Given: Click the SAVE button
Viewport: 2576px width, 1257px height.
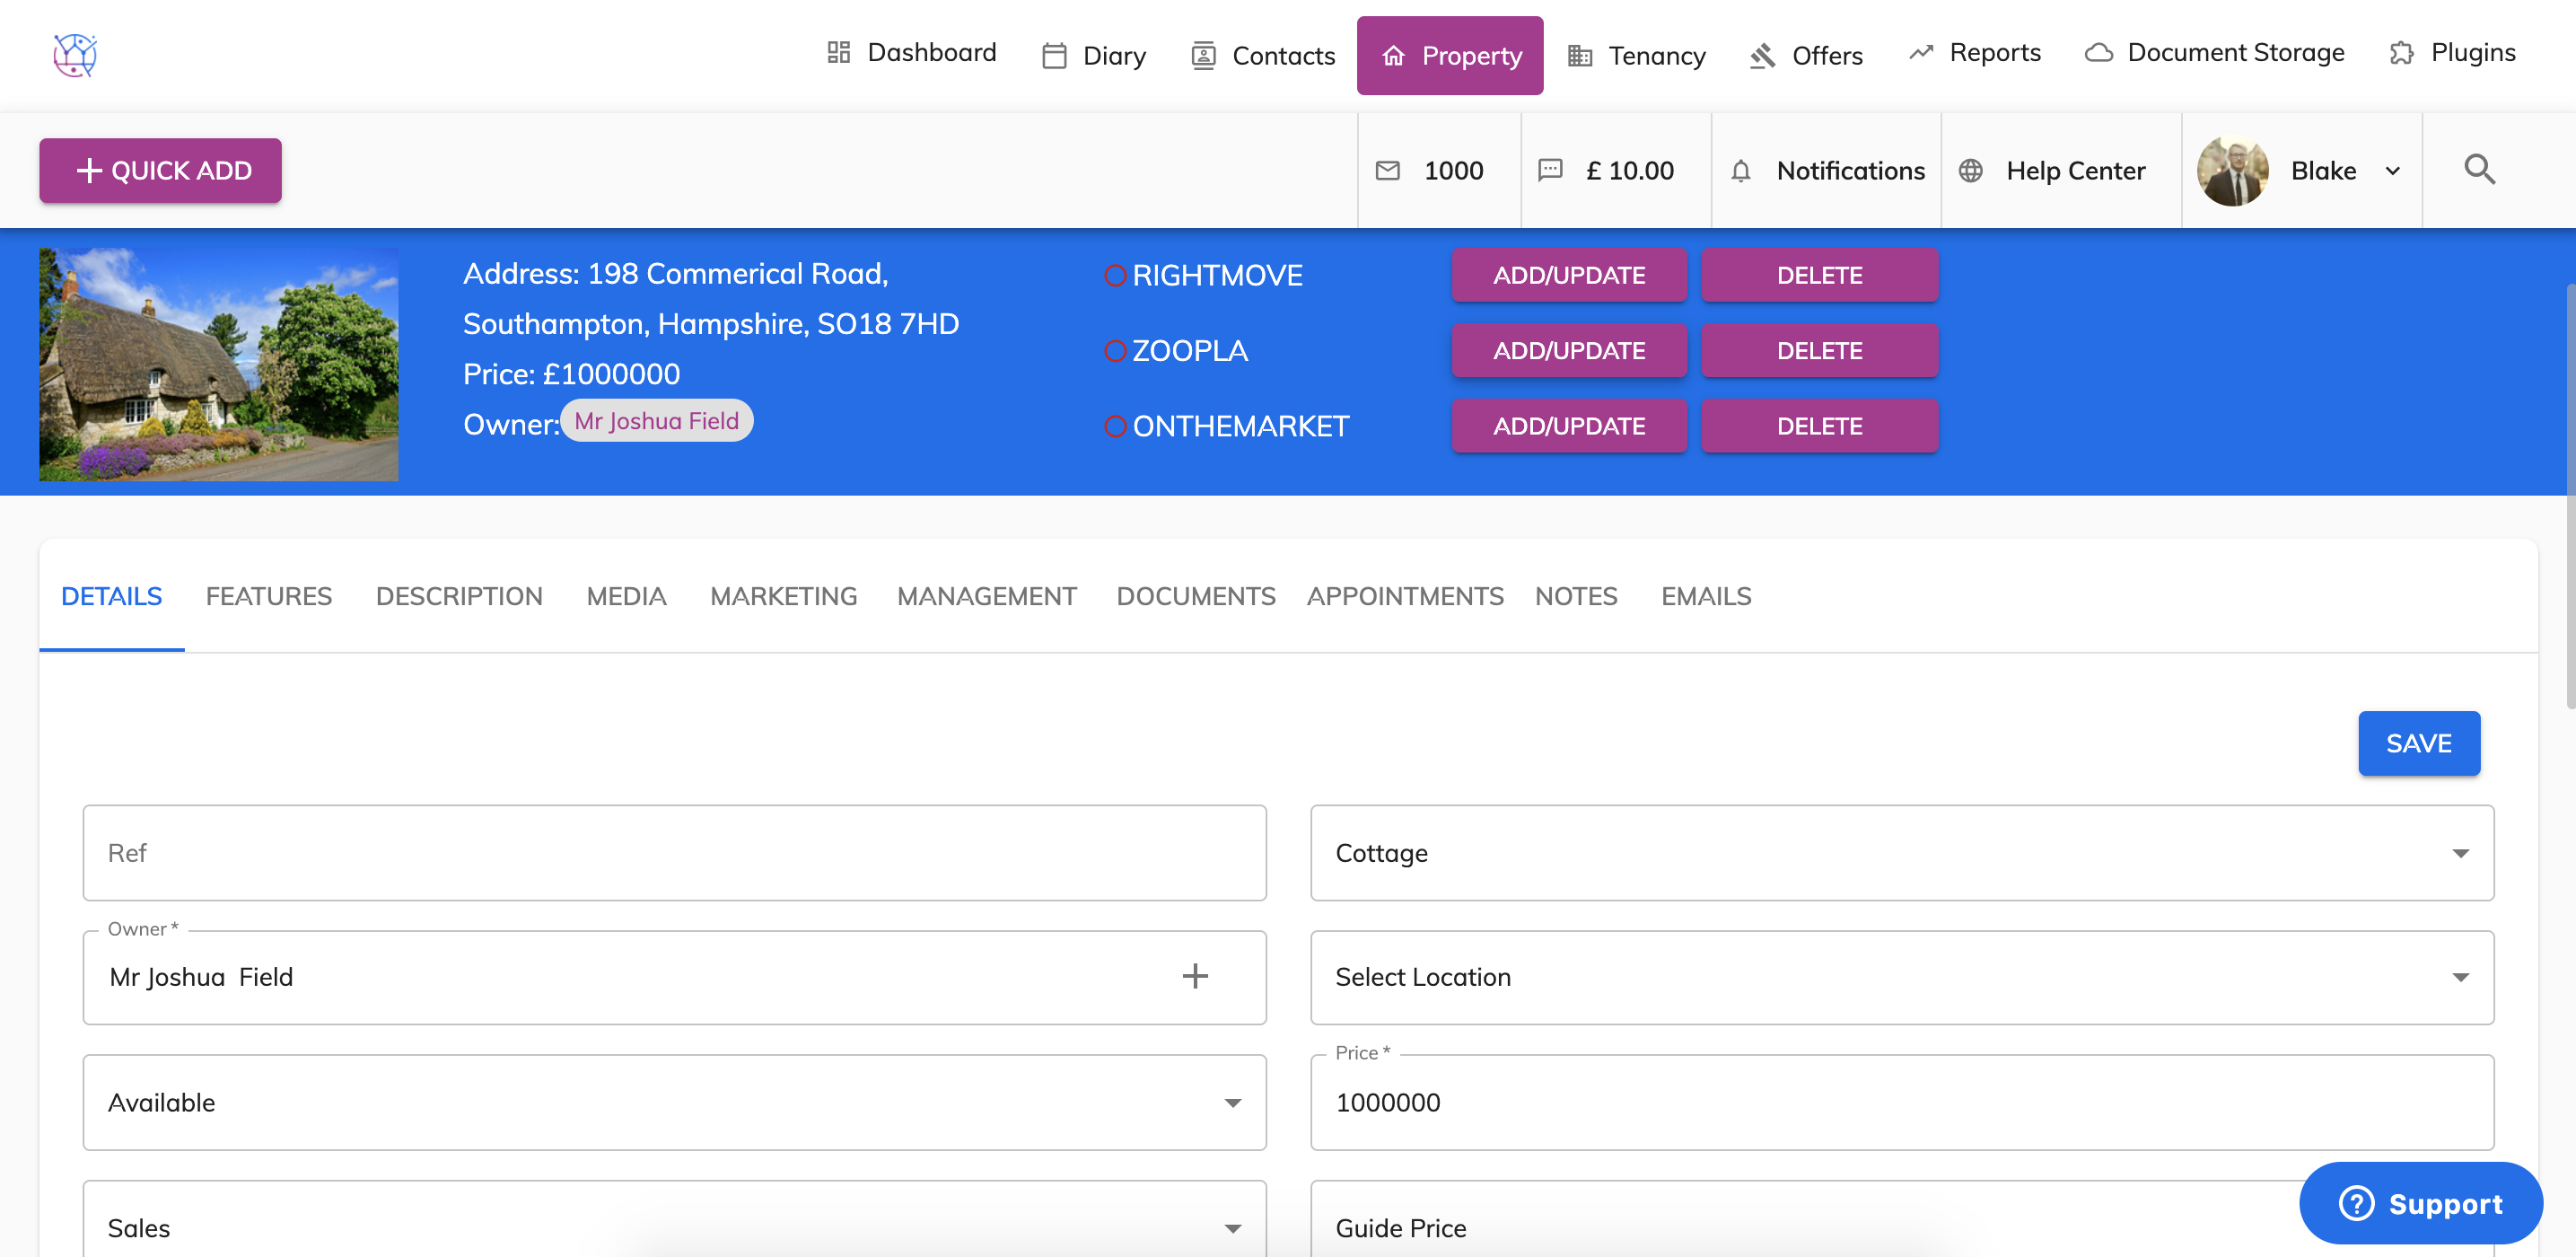Looking at the screenshot, I should point(2419,743).
